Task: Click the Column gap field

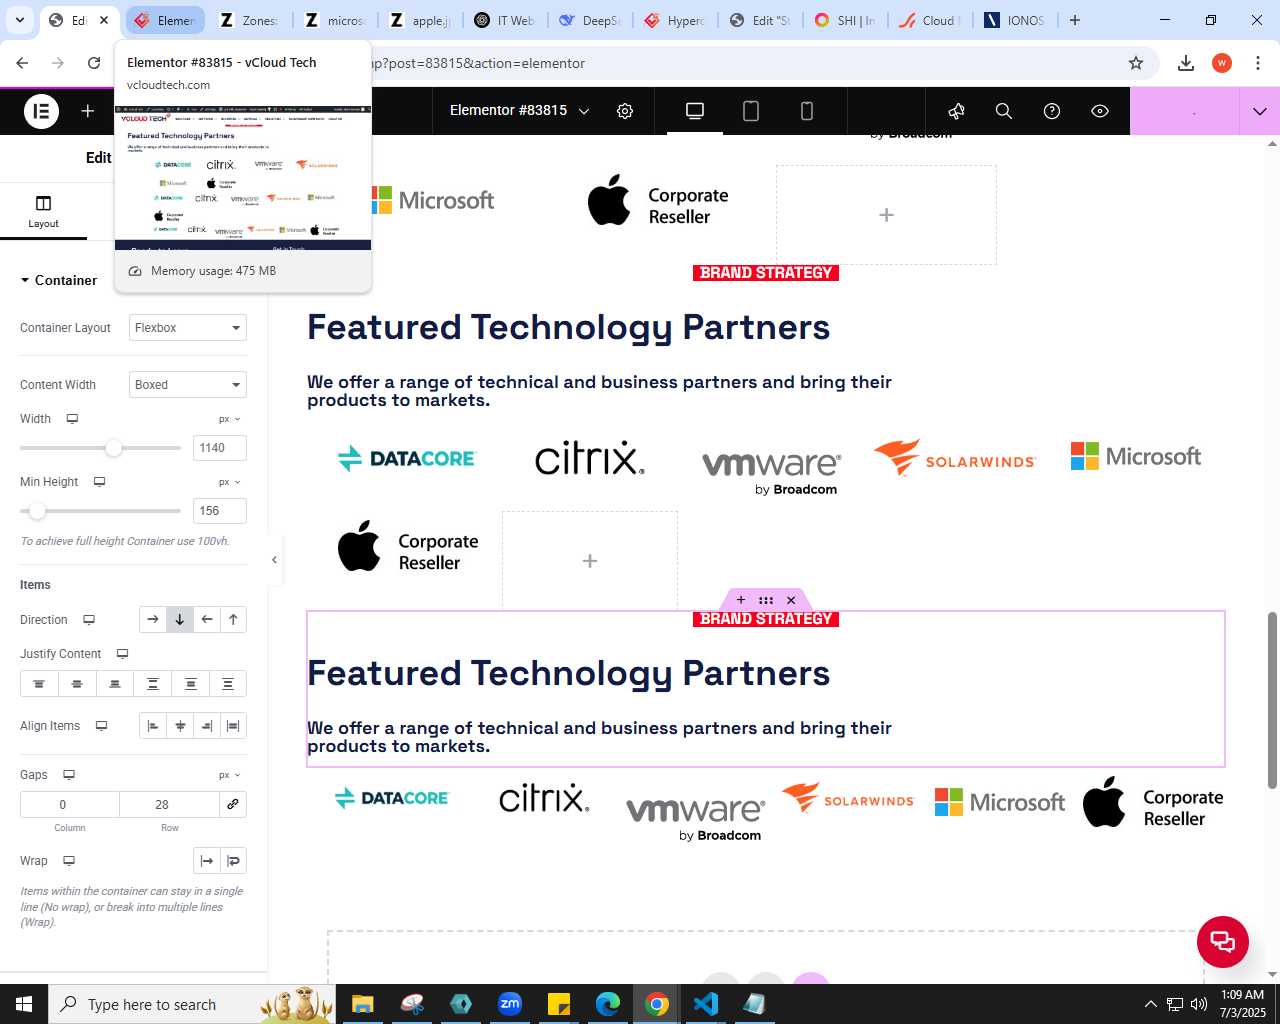Action: pyautogui.click(x=70, y=805)
